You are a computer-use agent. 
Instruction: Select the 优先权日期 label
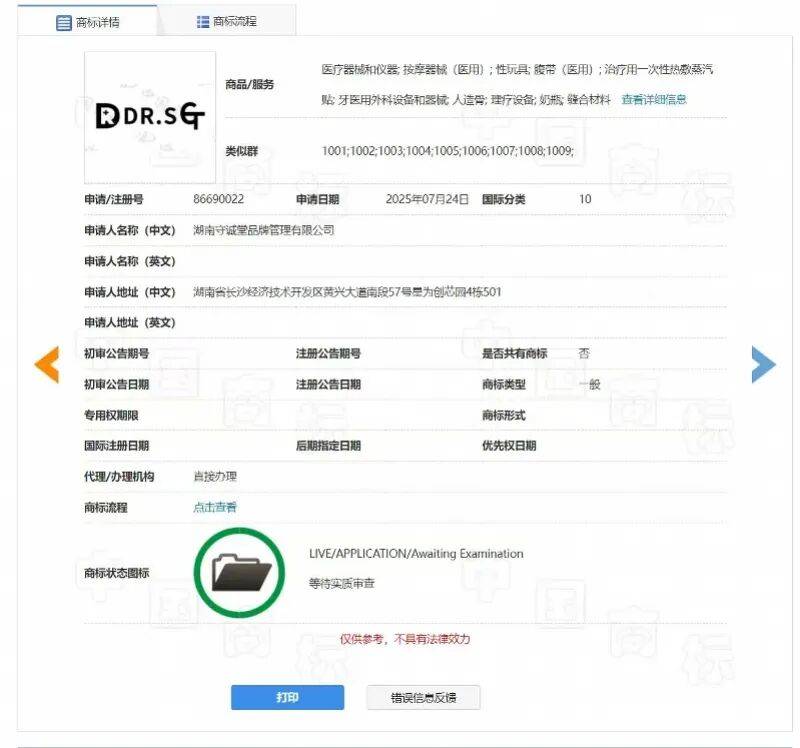click(x=509, y=445)
